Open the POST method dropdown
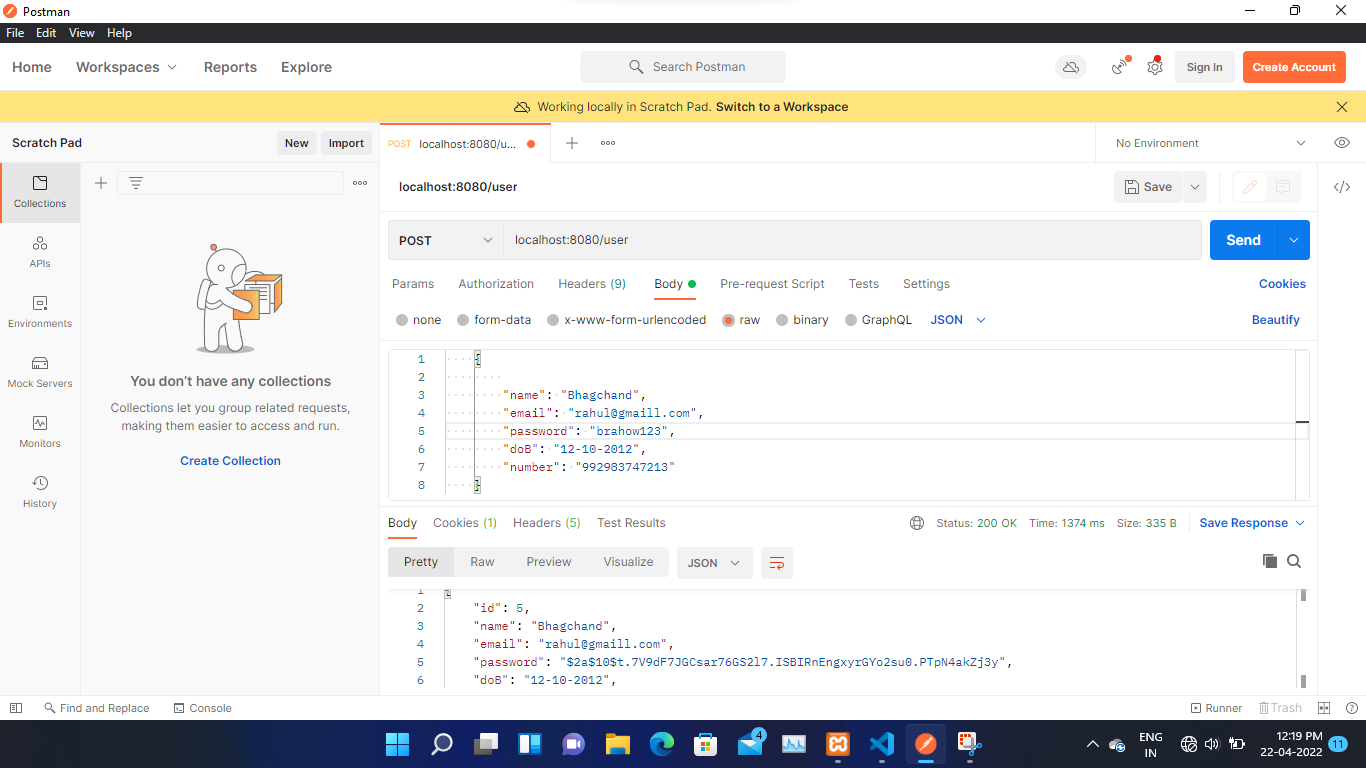This screenshot has height=768, width=1366. (x=444, y=240)
